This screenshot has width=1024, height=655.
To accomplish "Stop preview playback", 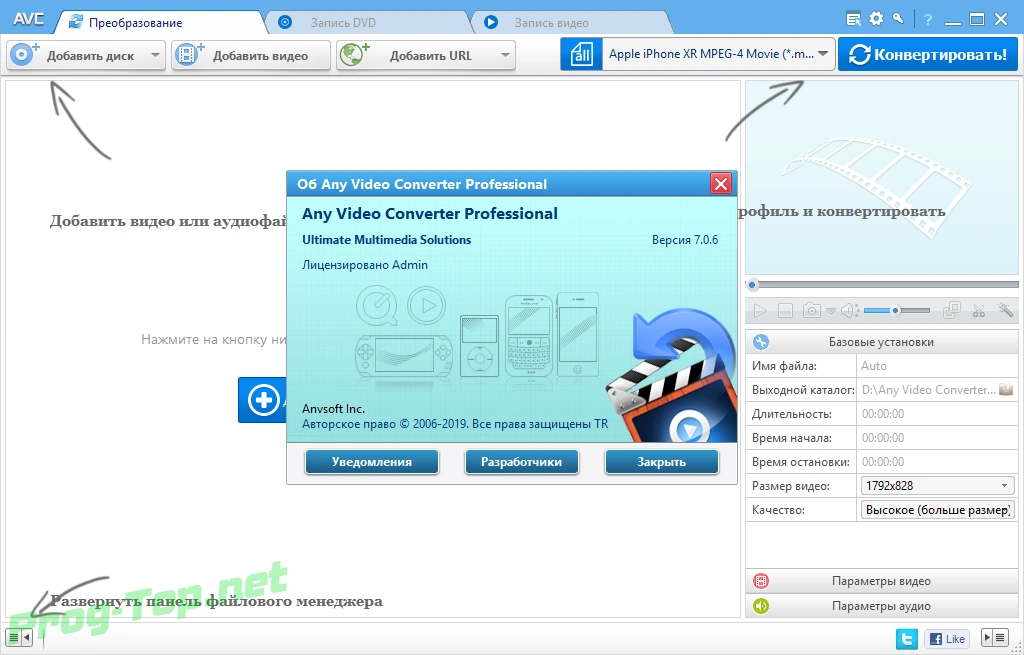I will tap(785, 311).
